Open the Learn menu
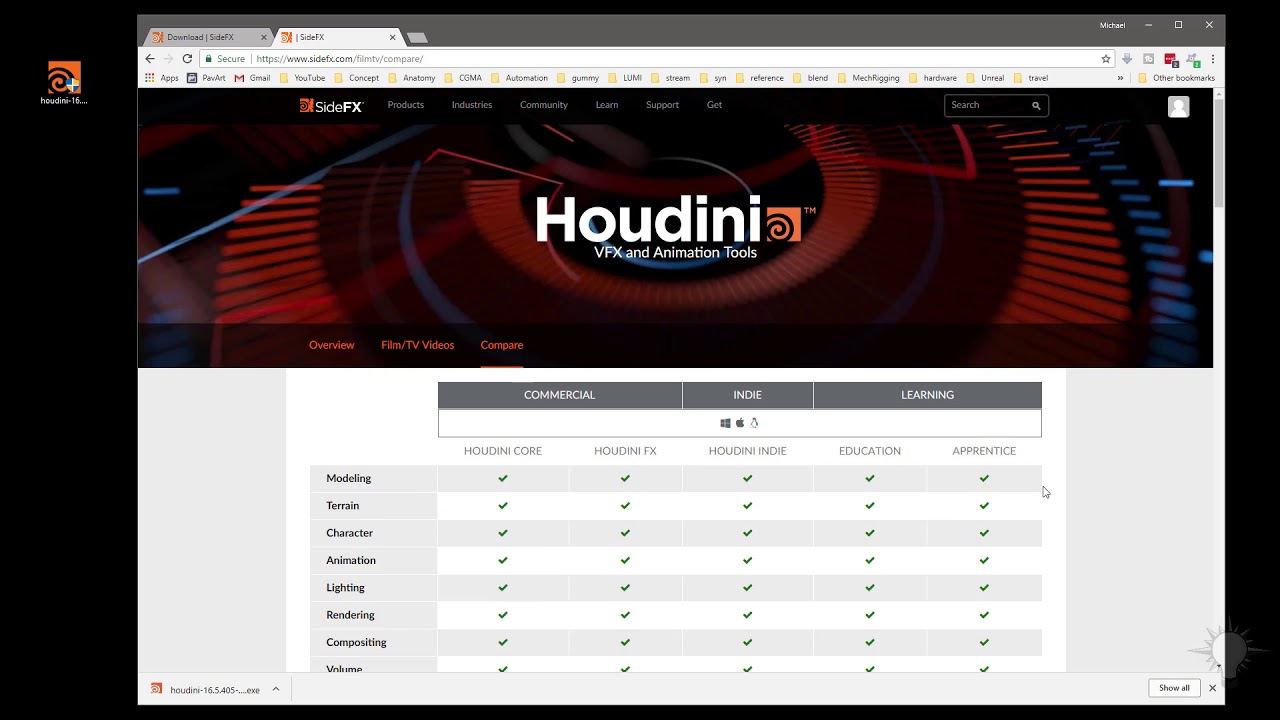This screenshot has width=1280, height=720. click(x=607, y=105)
